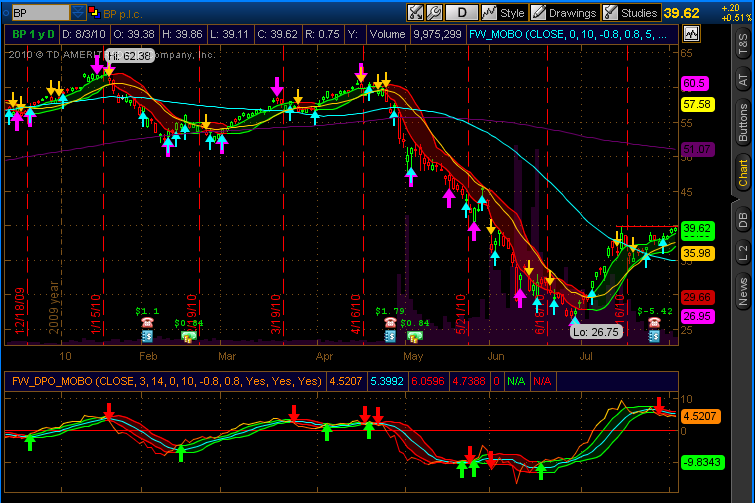Screen dimensions: 755x503
Task: Click the 4/16/10 expiration date marker
Action: click(356, 314)
